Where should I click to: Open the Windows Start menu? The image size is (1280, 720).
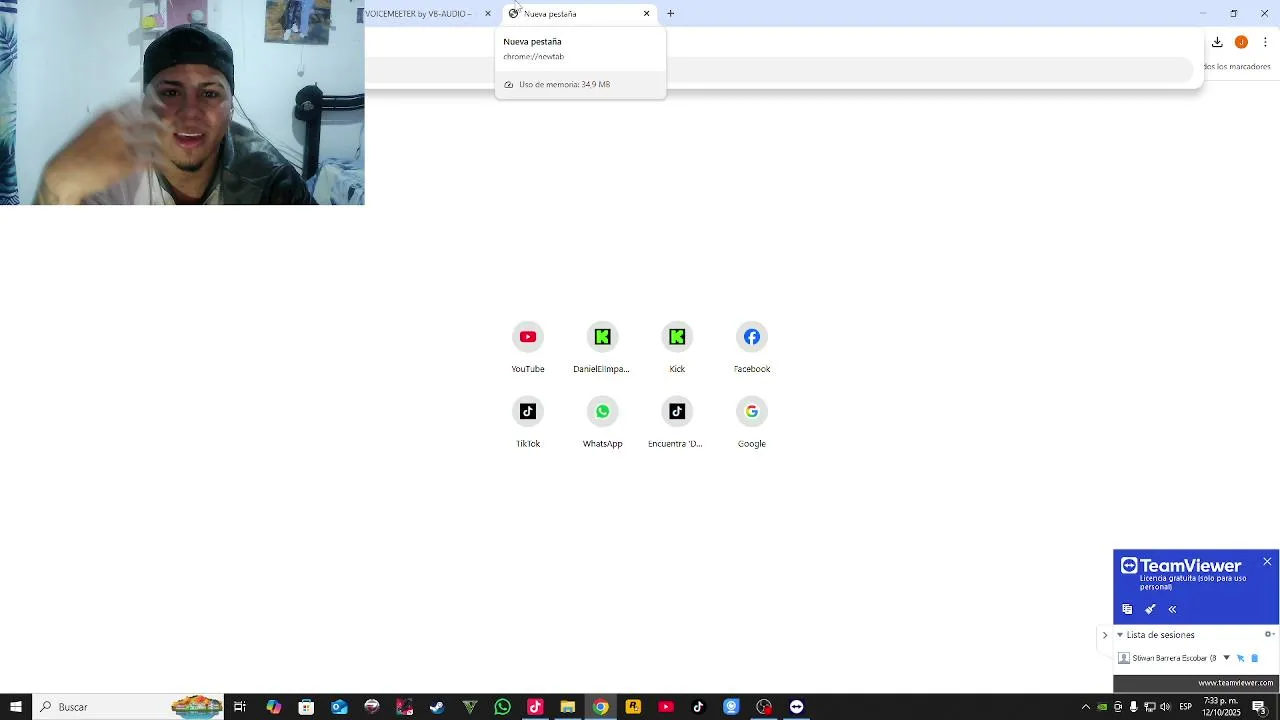[x=15, y=707]
